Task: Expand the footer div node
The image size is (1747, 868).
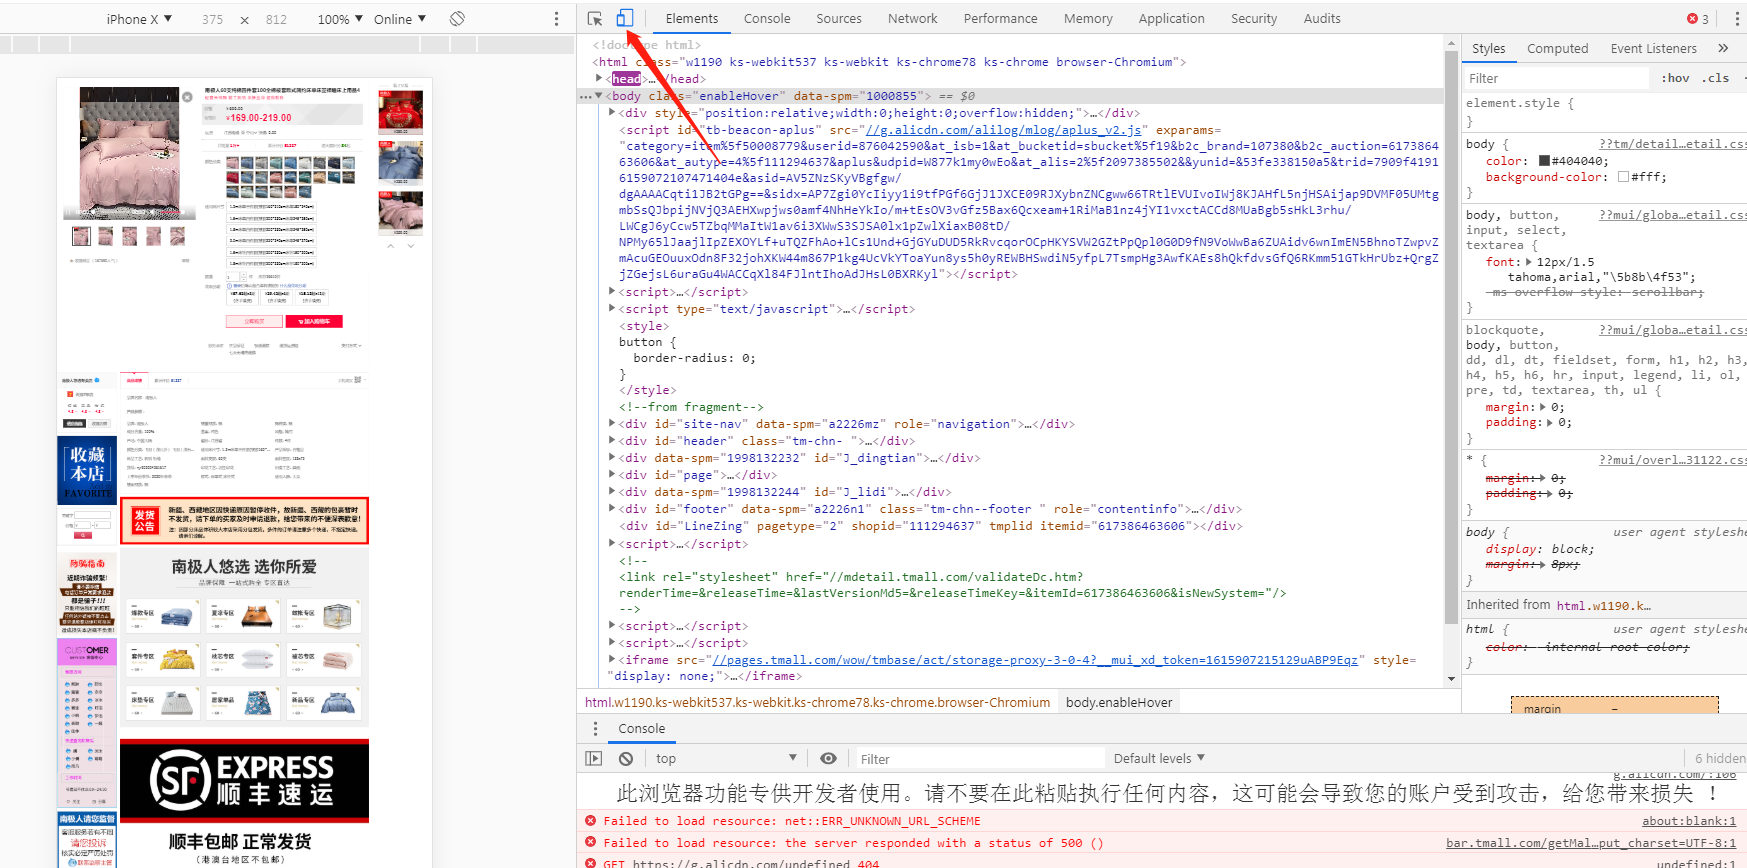Action: [x=612, y=509]
